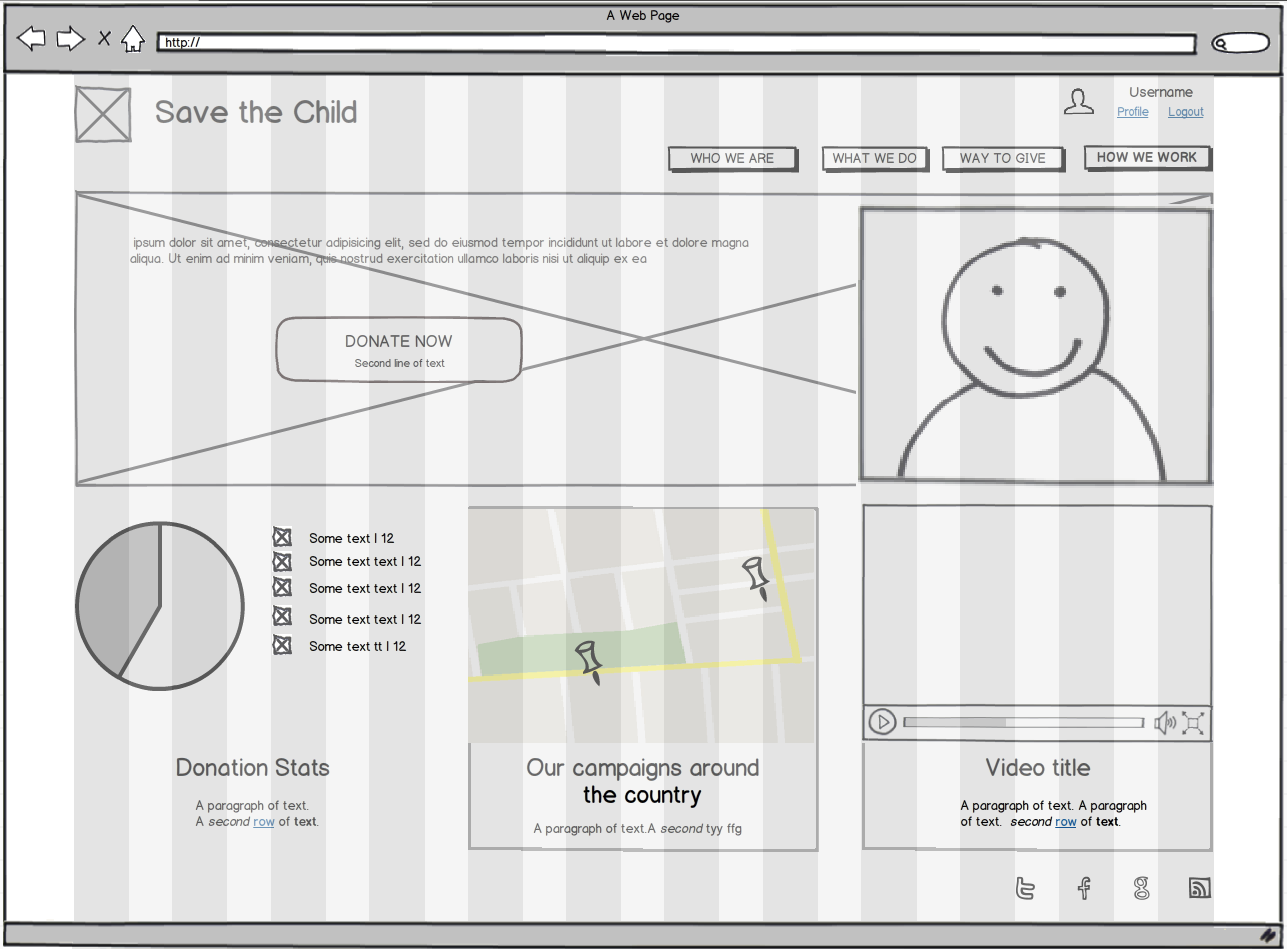Open the Profile link
The image size is (1287, 949).
1132,112
